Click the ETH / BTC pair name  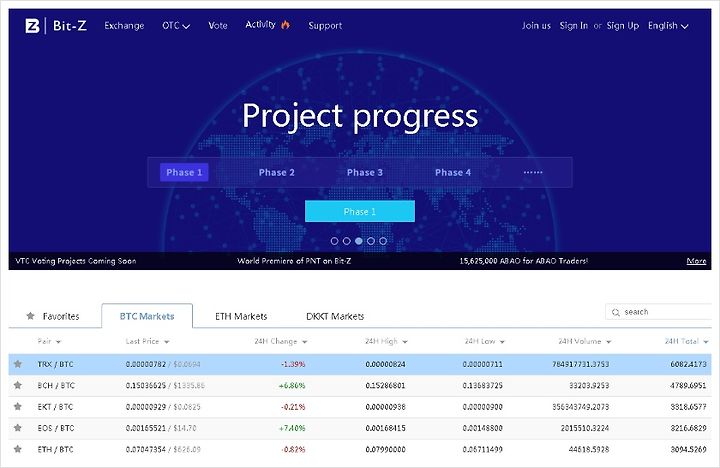pos(55,450)
